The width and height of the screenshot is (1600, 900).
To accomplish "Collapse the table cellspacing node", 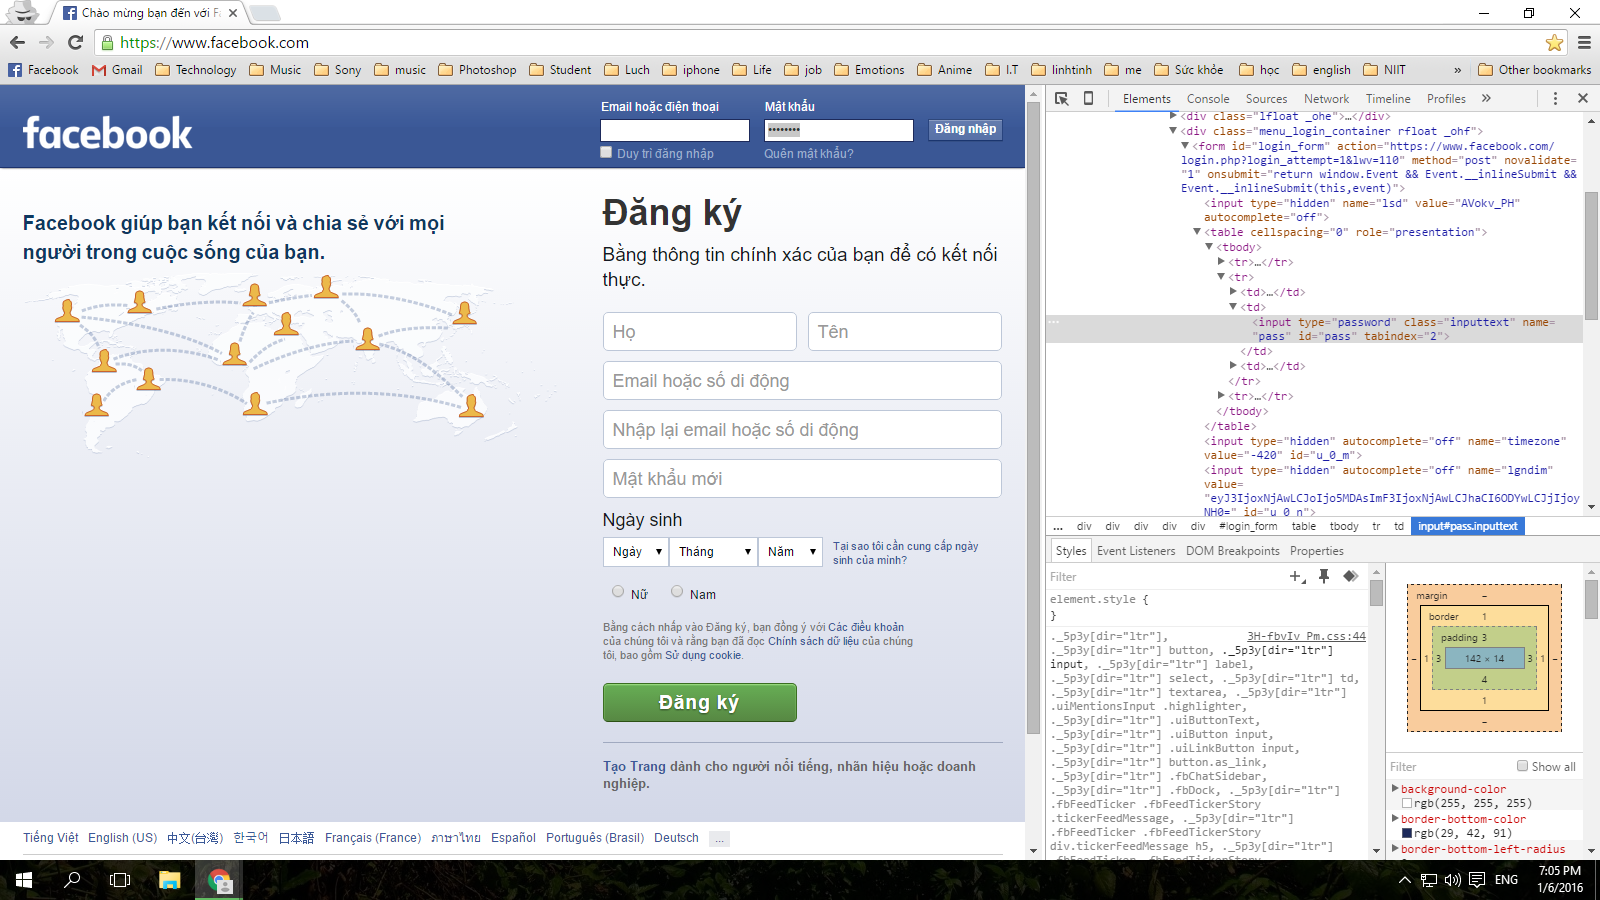I will click(x=1197, y=232).
